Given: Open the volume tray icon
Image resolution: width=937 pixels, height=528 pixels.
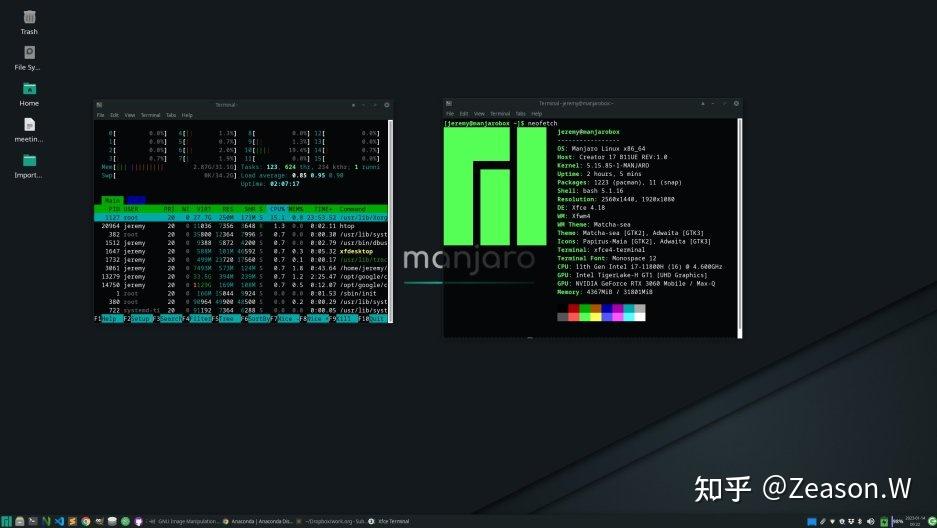Looking at the screenshot, I should point(871,521).
